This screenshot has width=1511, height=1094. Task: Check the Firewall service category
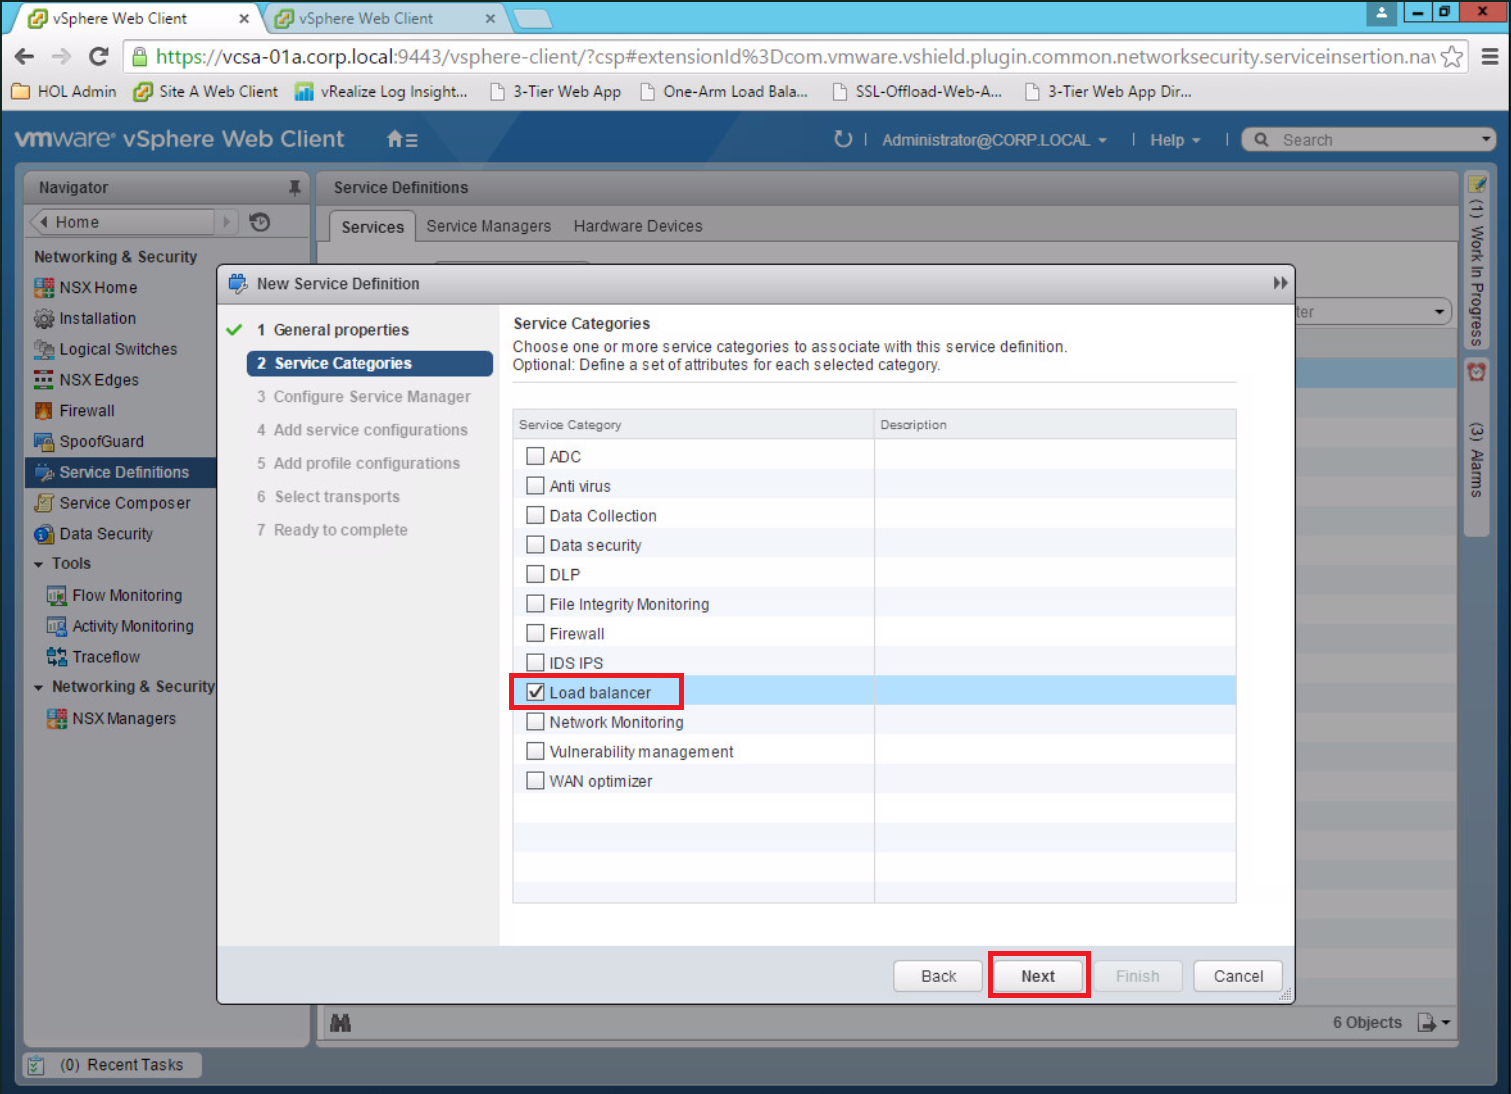coord(536,633)
